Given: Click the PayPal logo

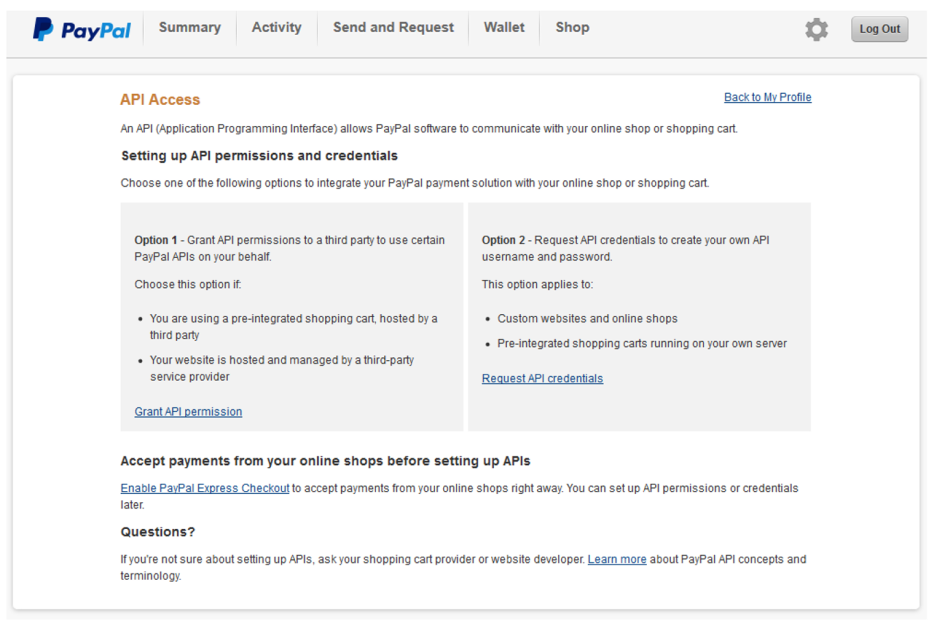Looking at the screenshot, I should click(82, 29).
